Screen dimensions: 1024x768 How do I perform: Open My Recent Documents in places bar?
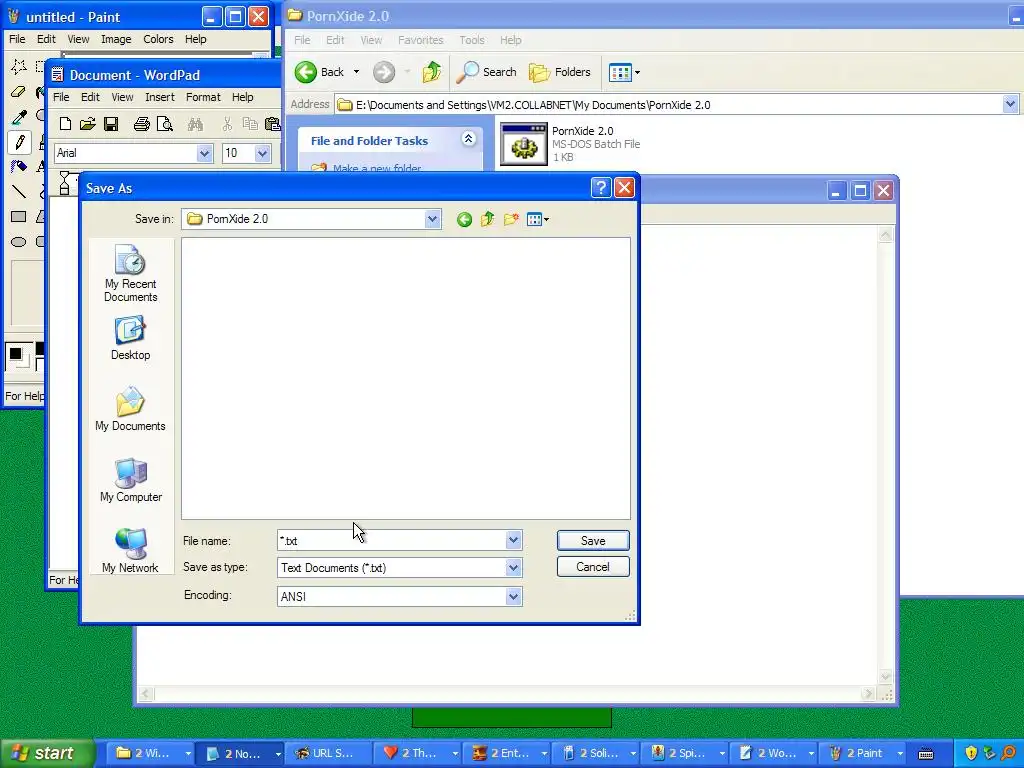(x=131, y=273)
